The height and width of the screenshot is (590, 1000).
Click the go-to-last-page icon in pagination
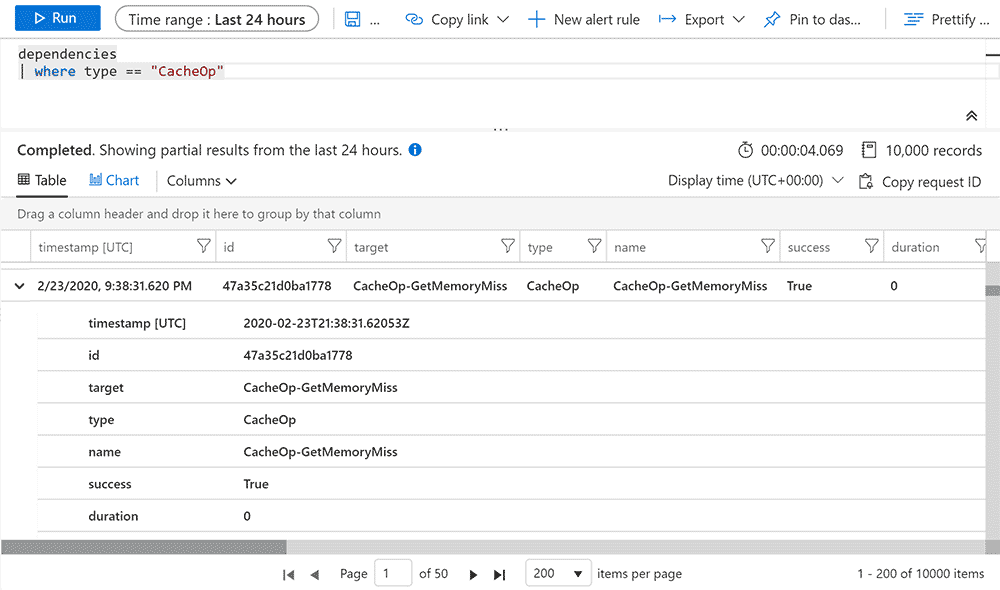click(x=499, y=574)
